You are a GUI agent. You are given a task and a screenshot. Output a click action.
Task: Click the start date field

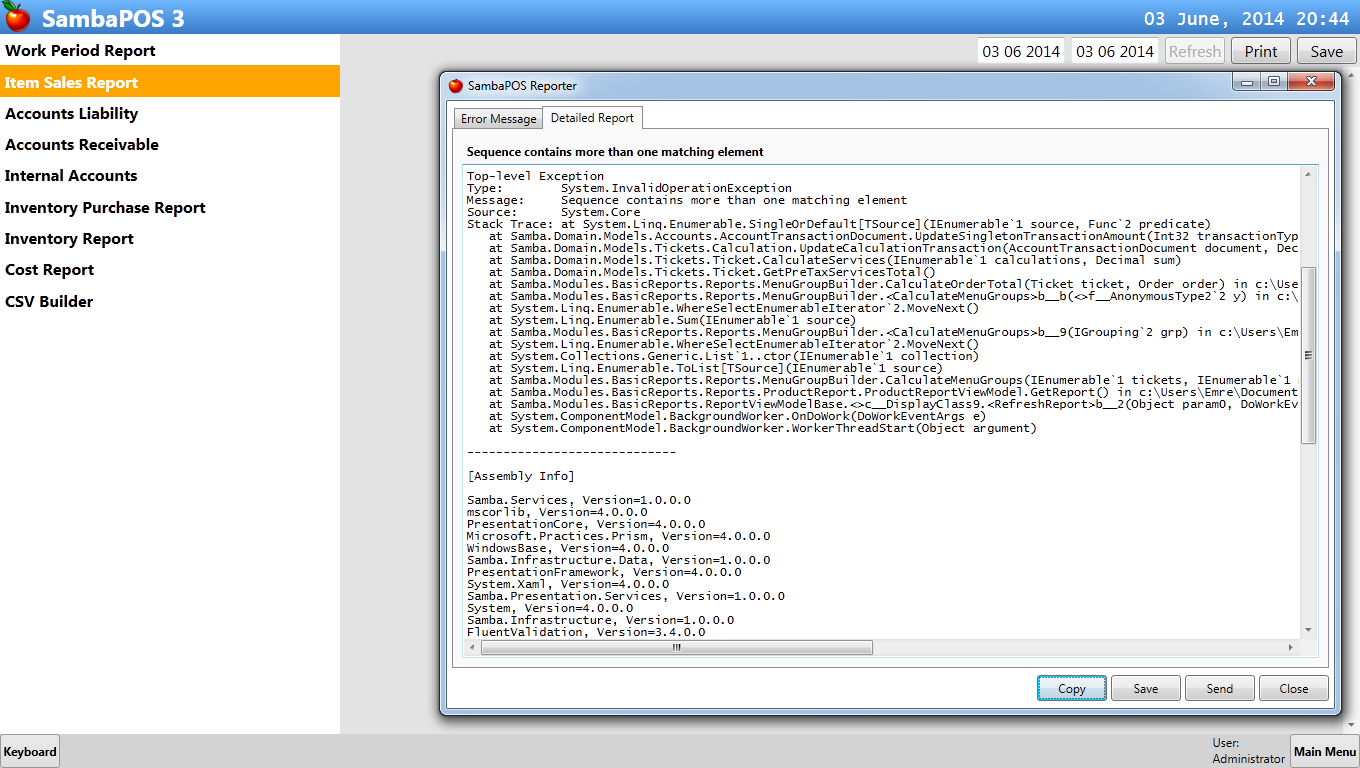pyautogui.click(x=1021, y=51)
